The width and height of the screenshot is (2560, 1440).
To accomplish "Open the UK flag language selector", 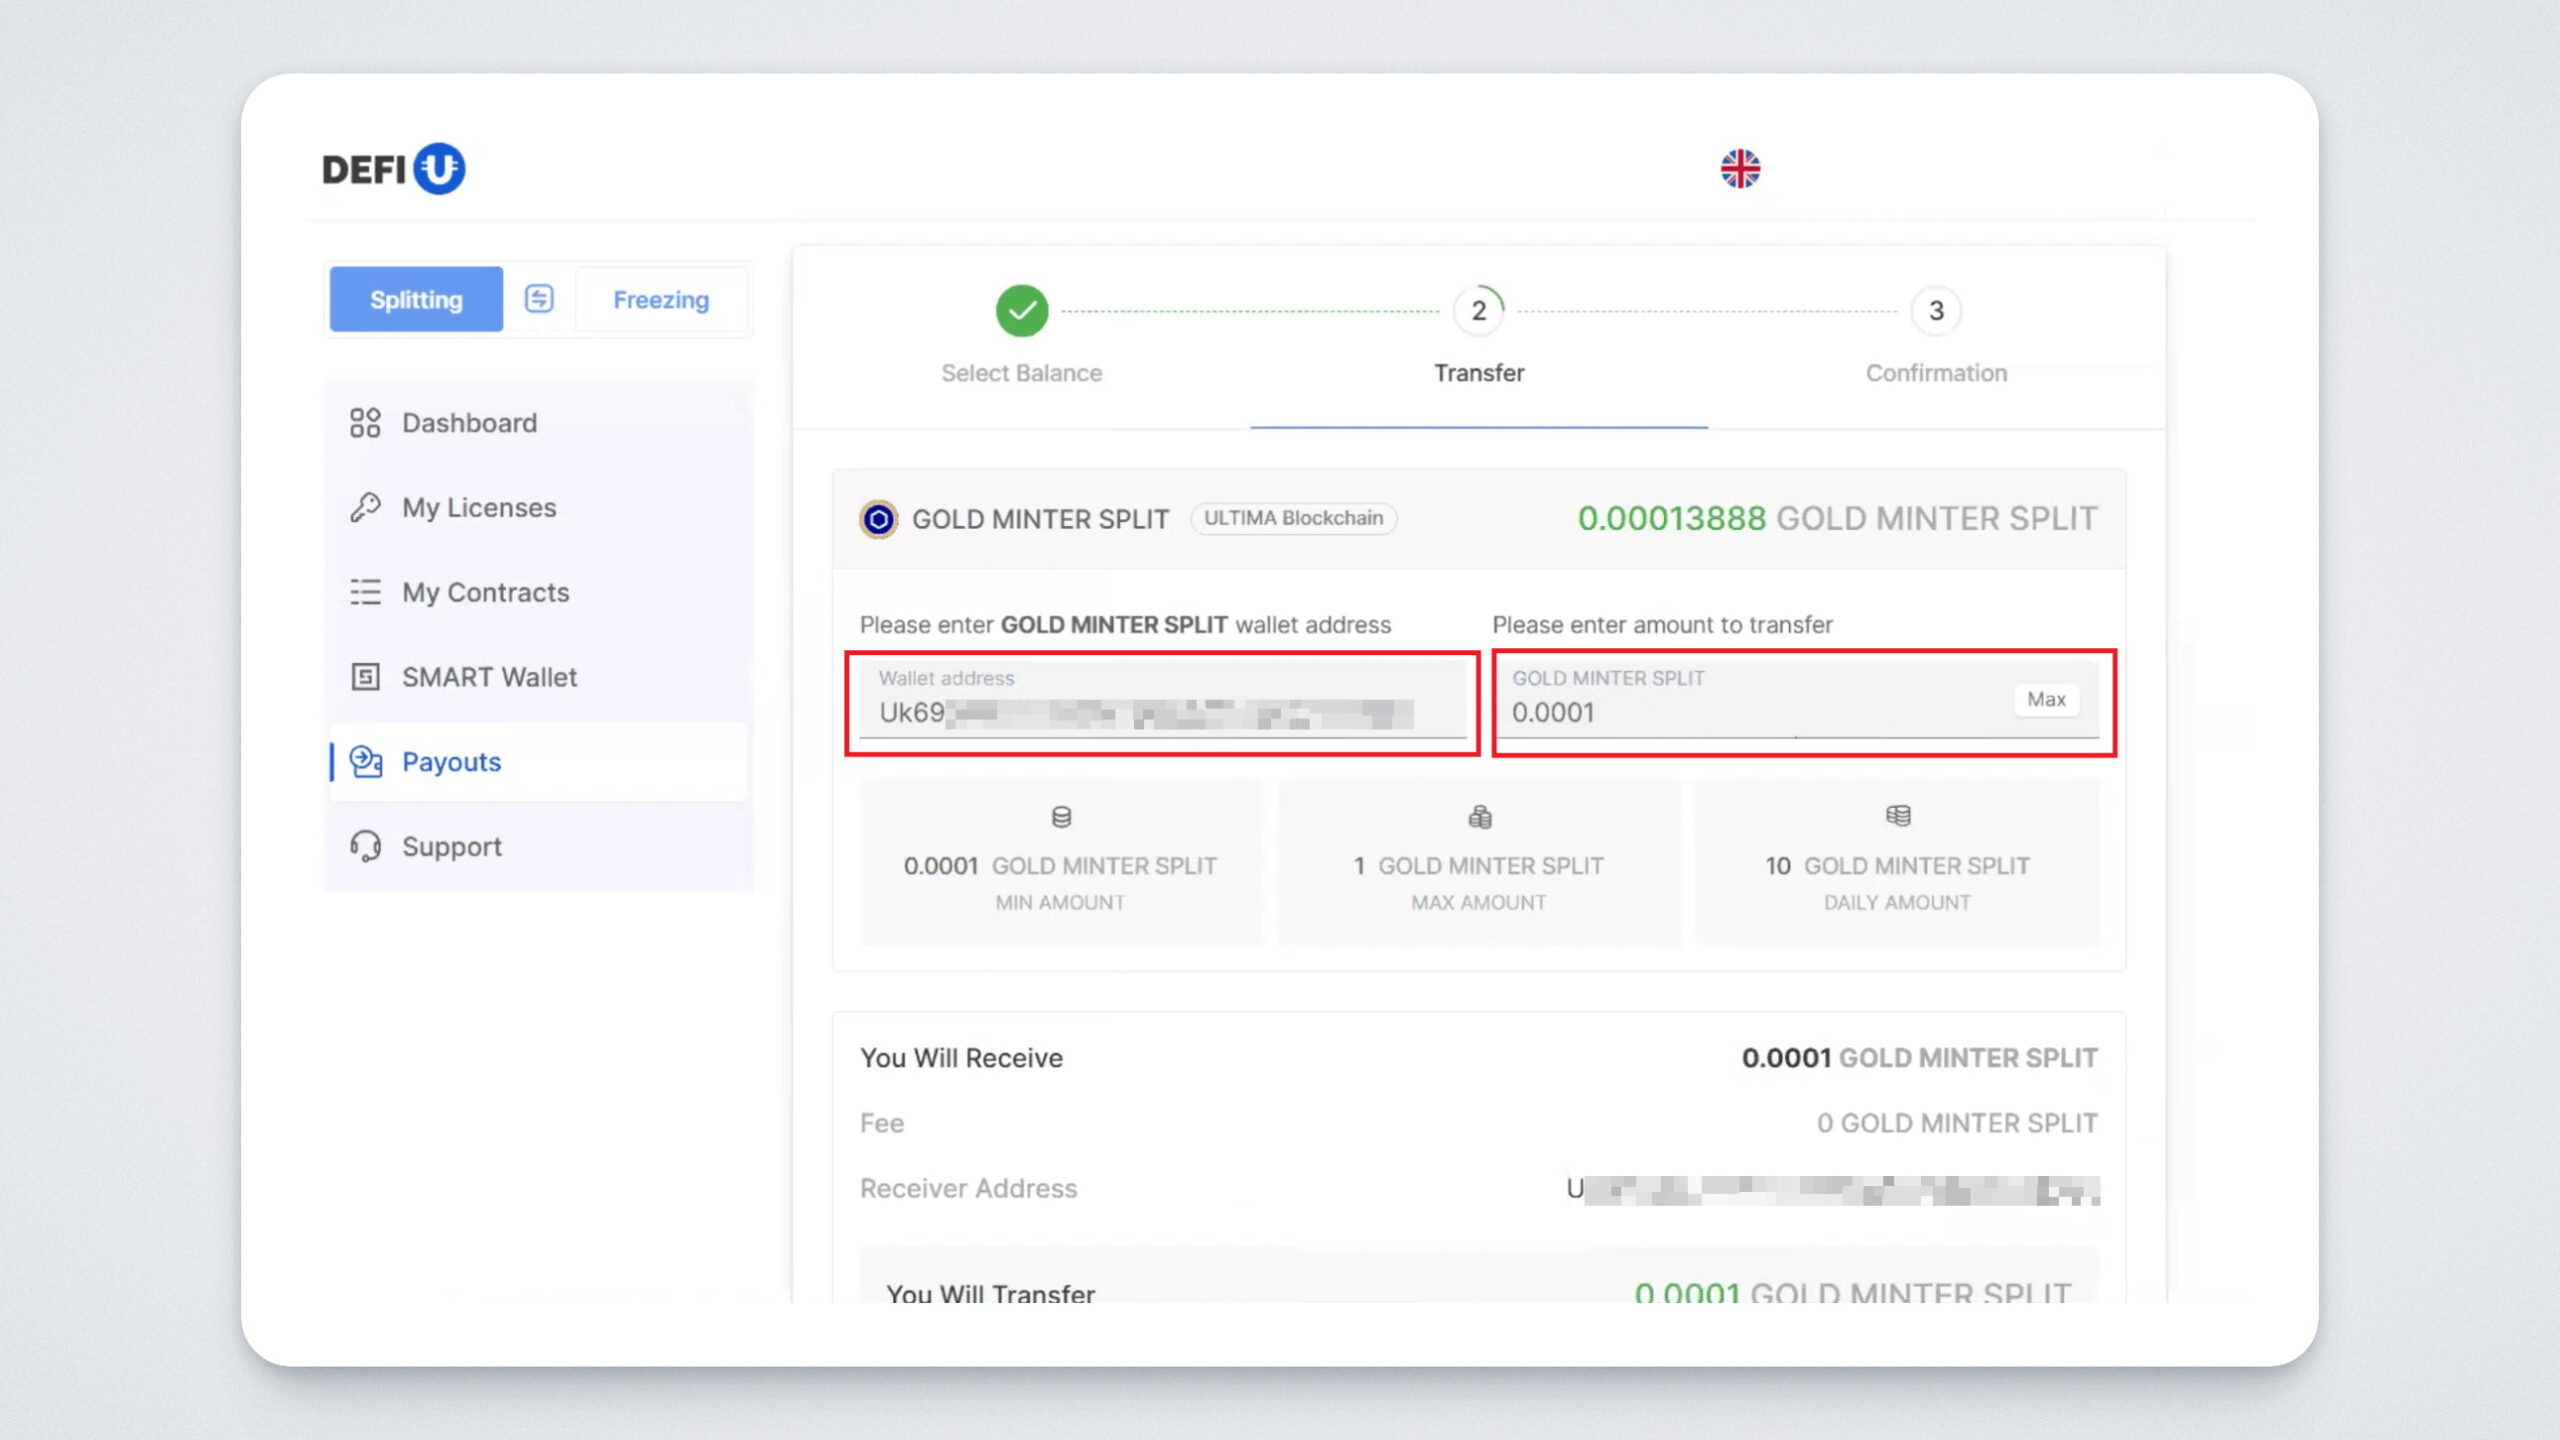I will (x=1740, y=169).
